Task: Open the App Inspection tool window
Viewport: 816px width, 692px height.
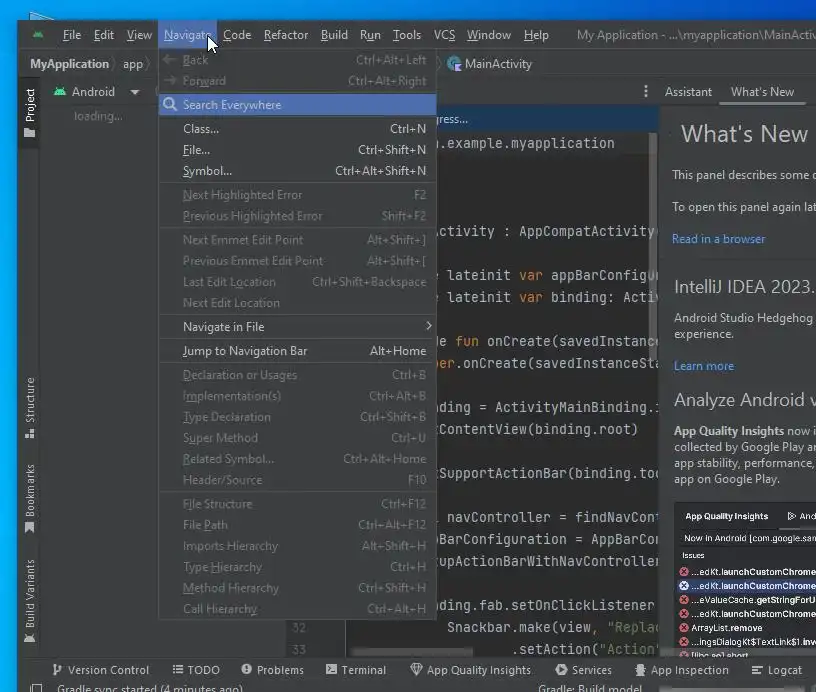Action: tap(682, 670)
